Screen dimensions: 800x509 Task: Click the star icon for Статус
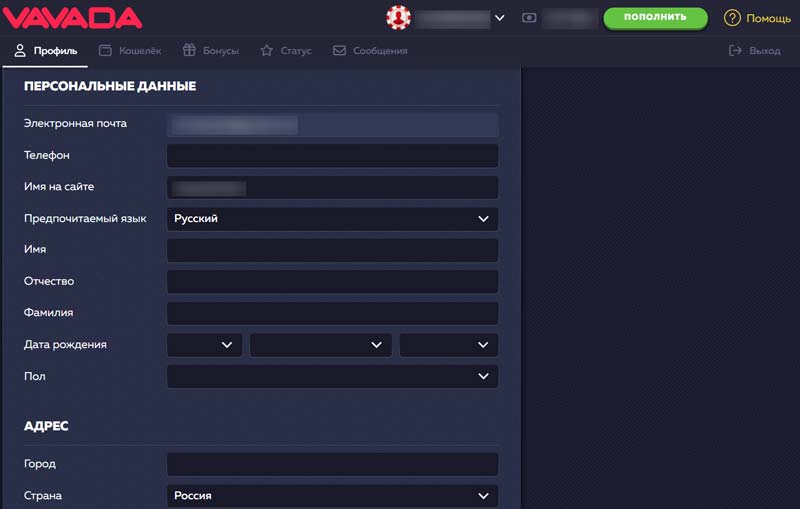click(266, 50)
